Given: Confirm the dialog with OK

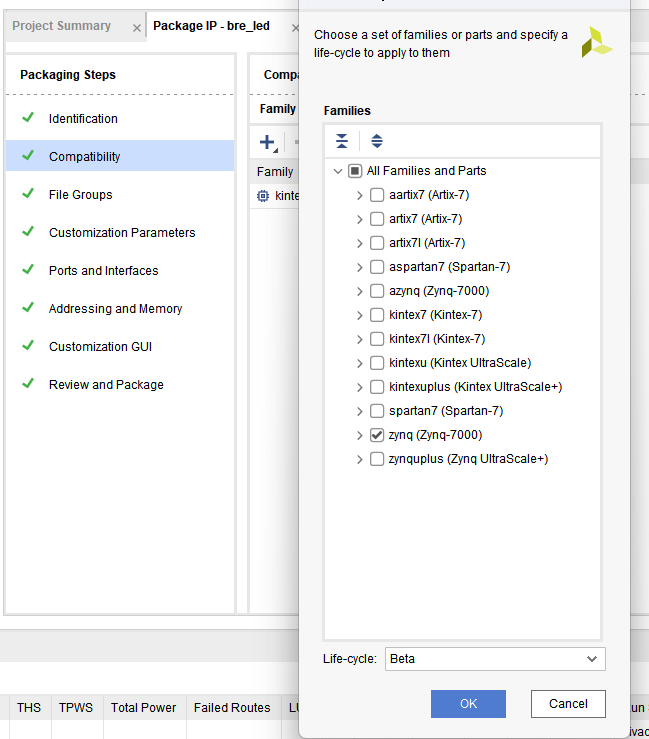Looking at the screenshot, I should pyautogui.click(x=468, y=704).
